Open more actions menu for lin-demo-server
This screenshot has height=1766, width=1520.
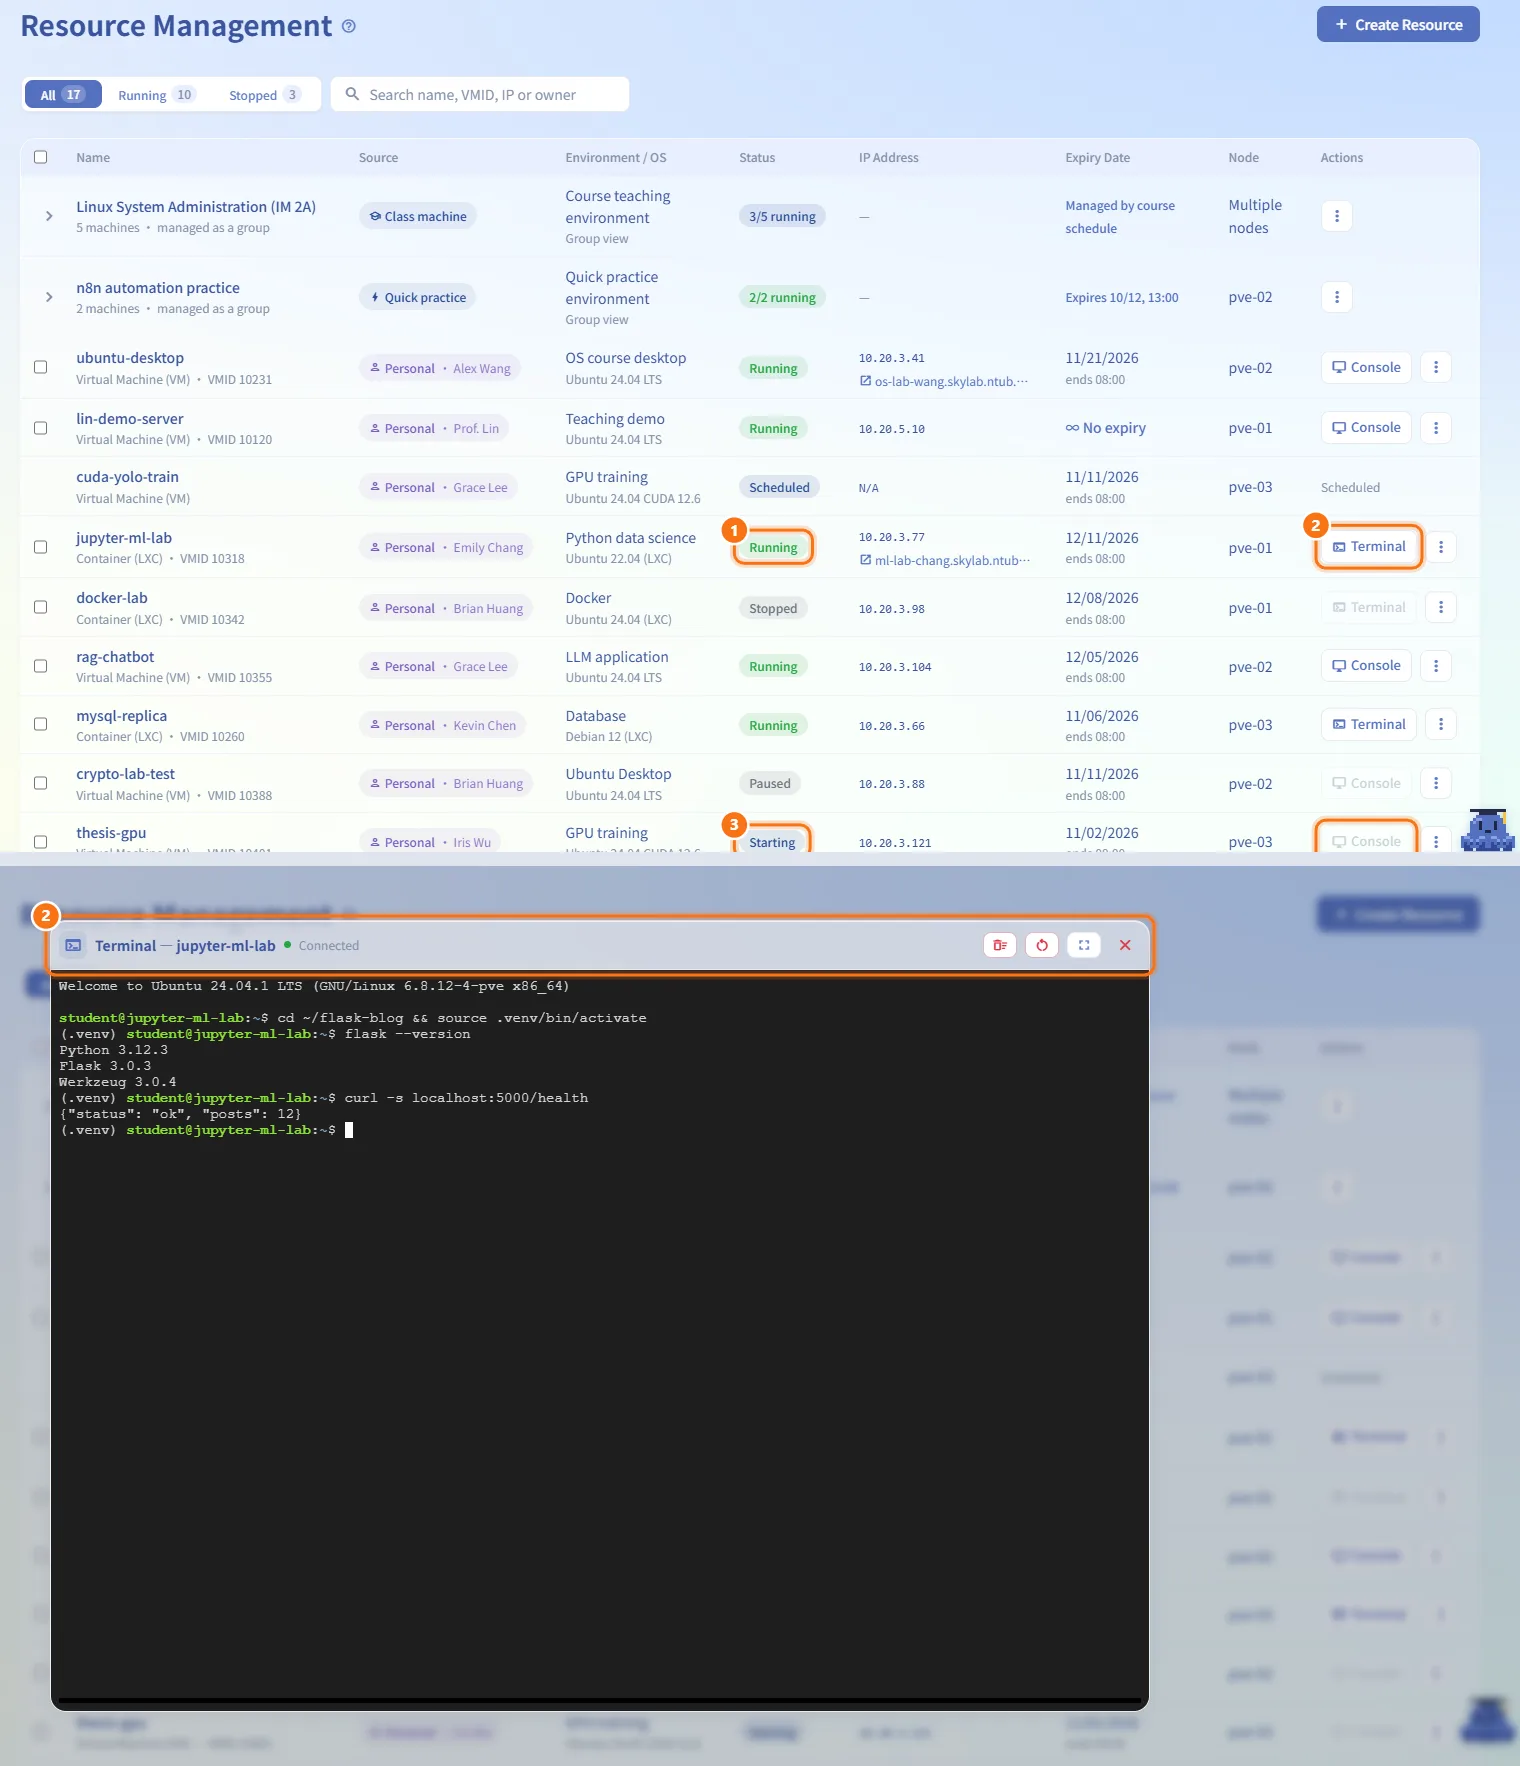[x=1436, y=428]
